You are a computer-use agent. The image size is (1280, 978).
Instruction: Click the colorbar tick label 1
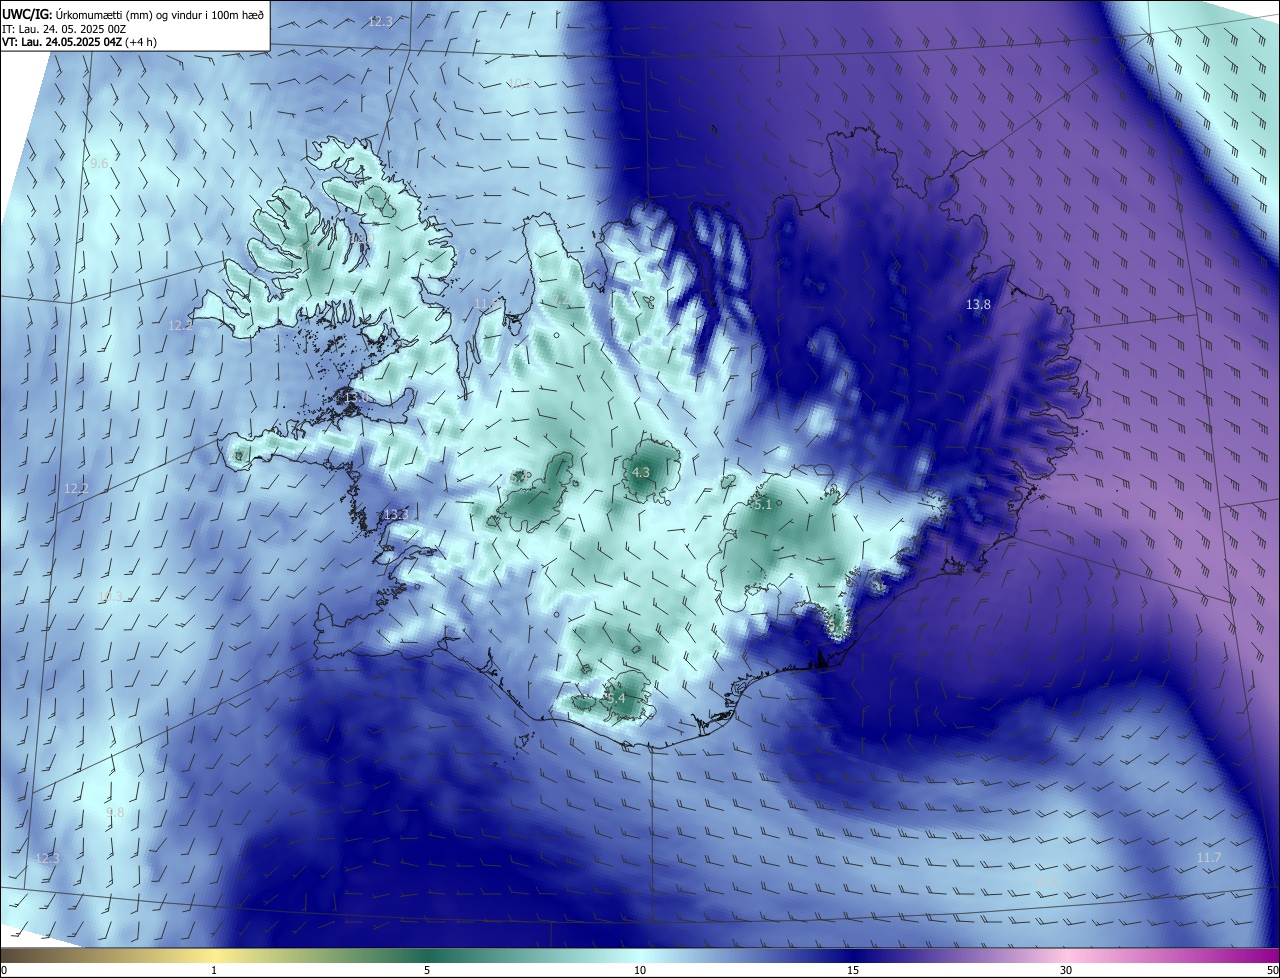214,971
